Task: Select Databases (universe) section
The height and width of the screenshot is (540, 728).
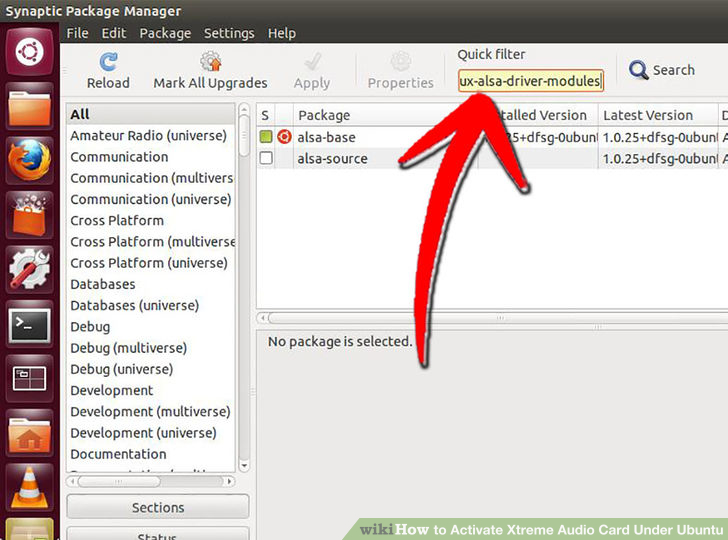Action: pyautogui.click(x=151, y=306)
